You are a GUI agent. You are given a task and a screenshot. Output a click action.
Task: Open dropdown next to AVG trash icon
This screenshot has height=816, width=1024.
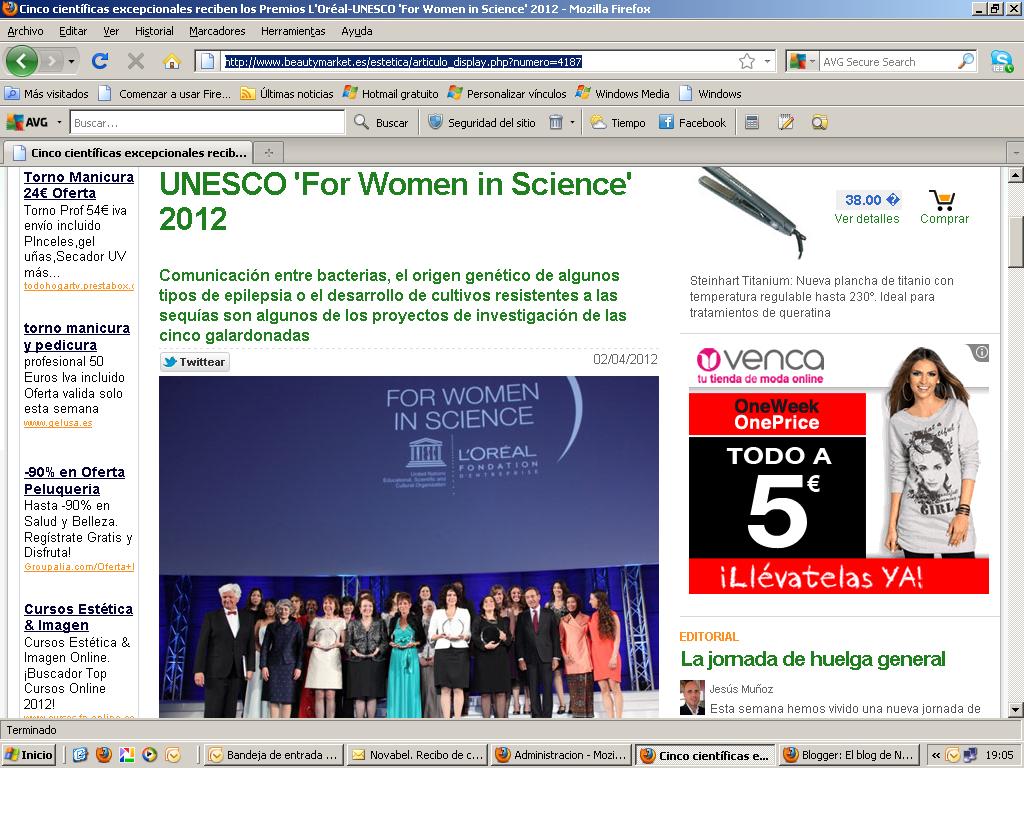(x=573, y=122)
